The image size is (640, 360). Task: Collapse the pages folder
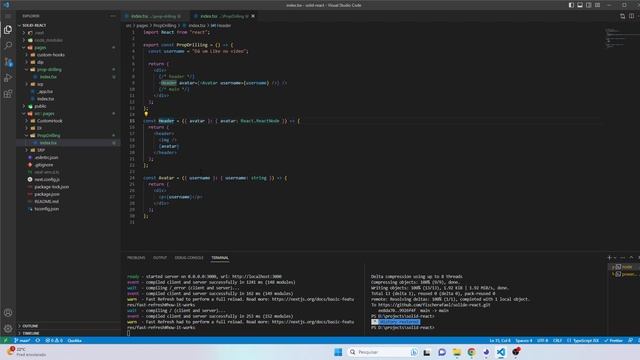(69, 47)
